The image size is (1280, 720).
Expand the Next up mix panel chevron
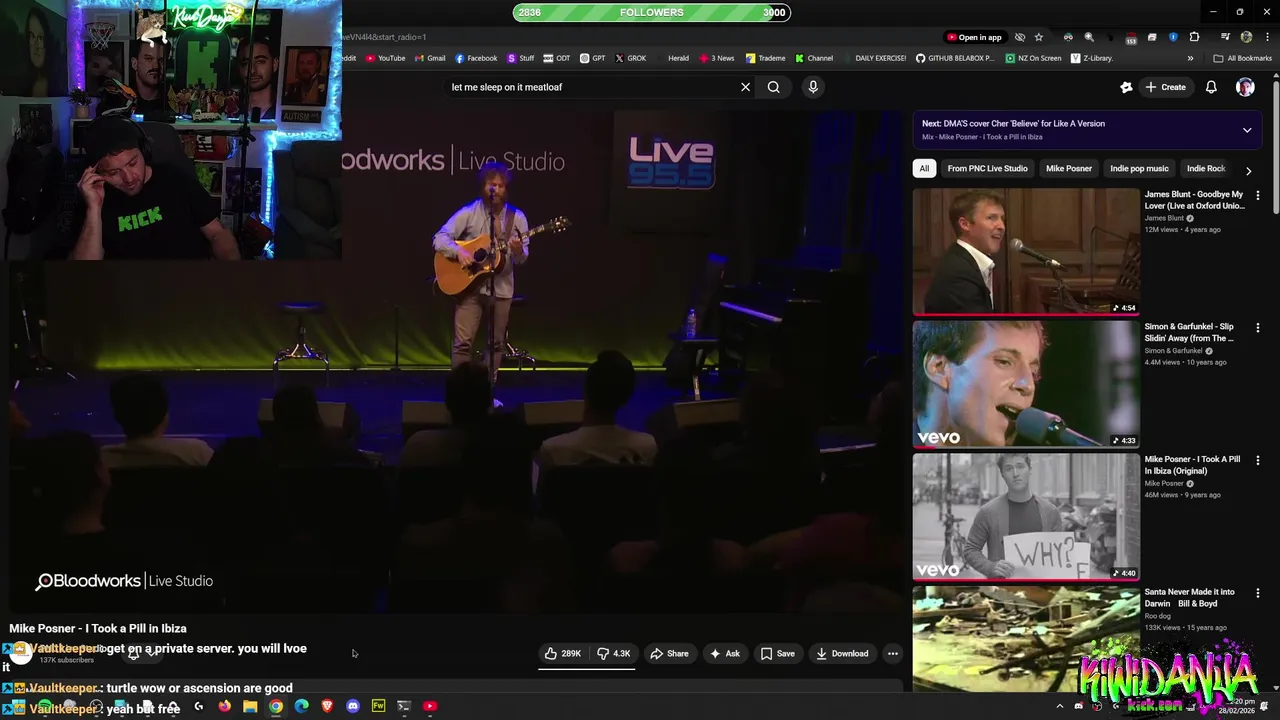(1247, 130)
